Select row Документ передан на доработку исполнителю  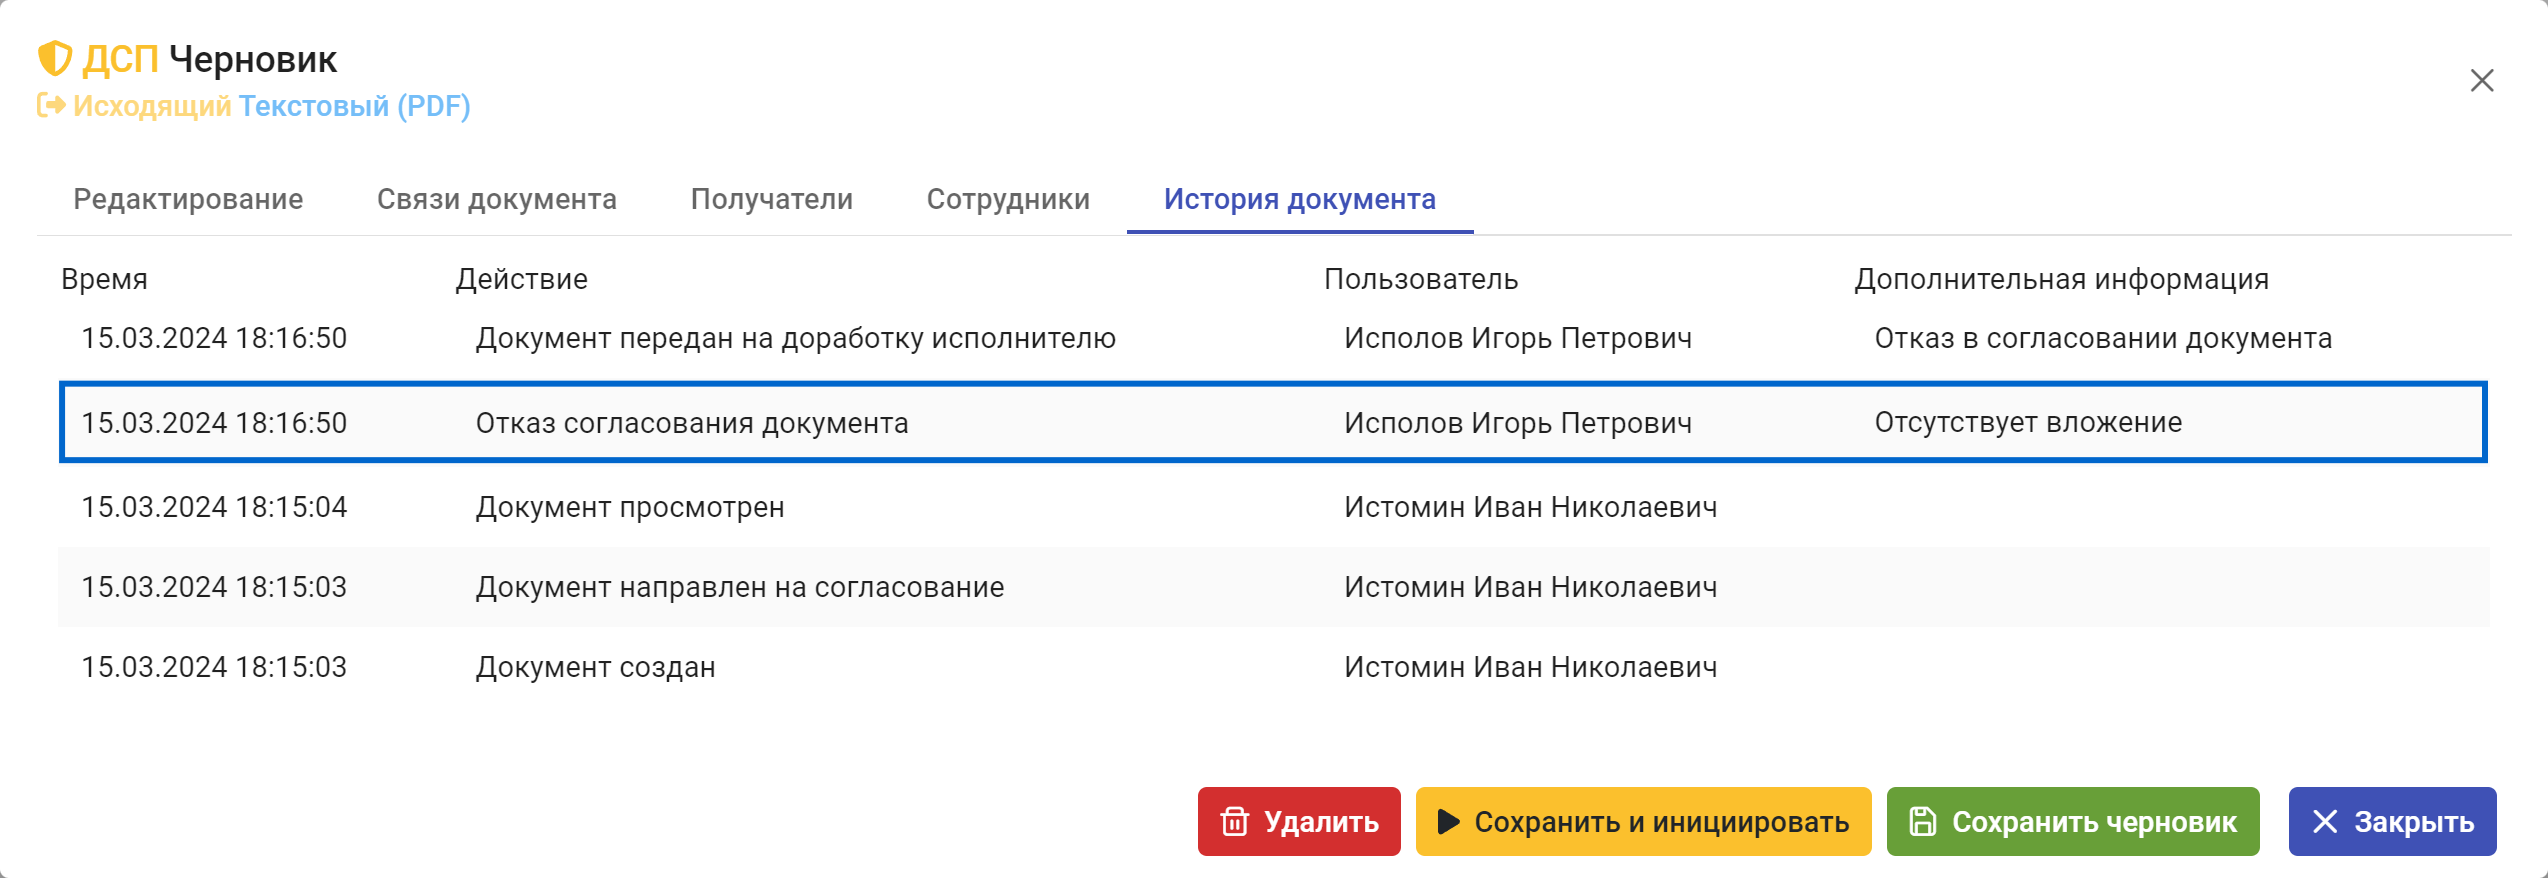[1273, 338]
